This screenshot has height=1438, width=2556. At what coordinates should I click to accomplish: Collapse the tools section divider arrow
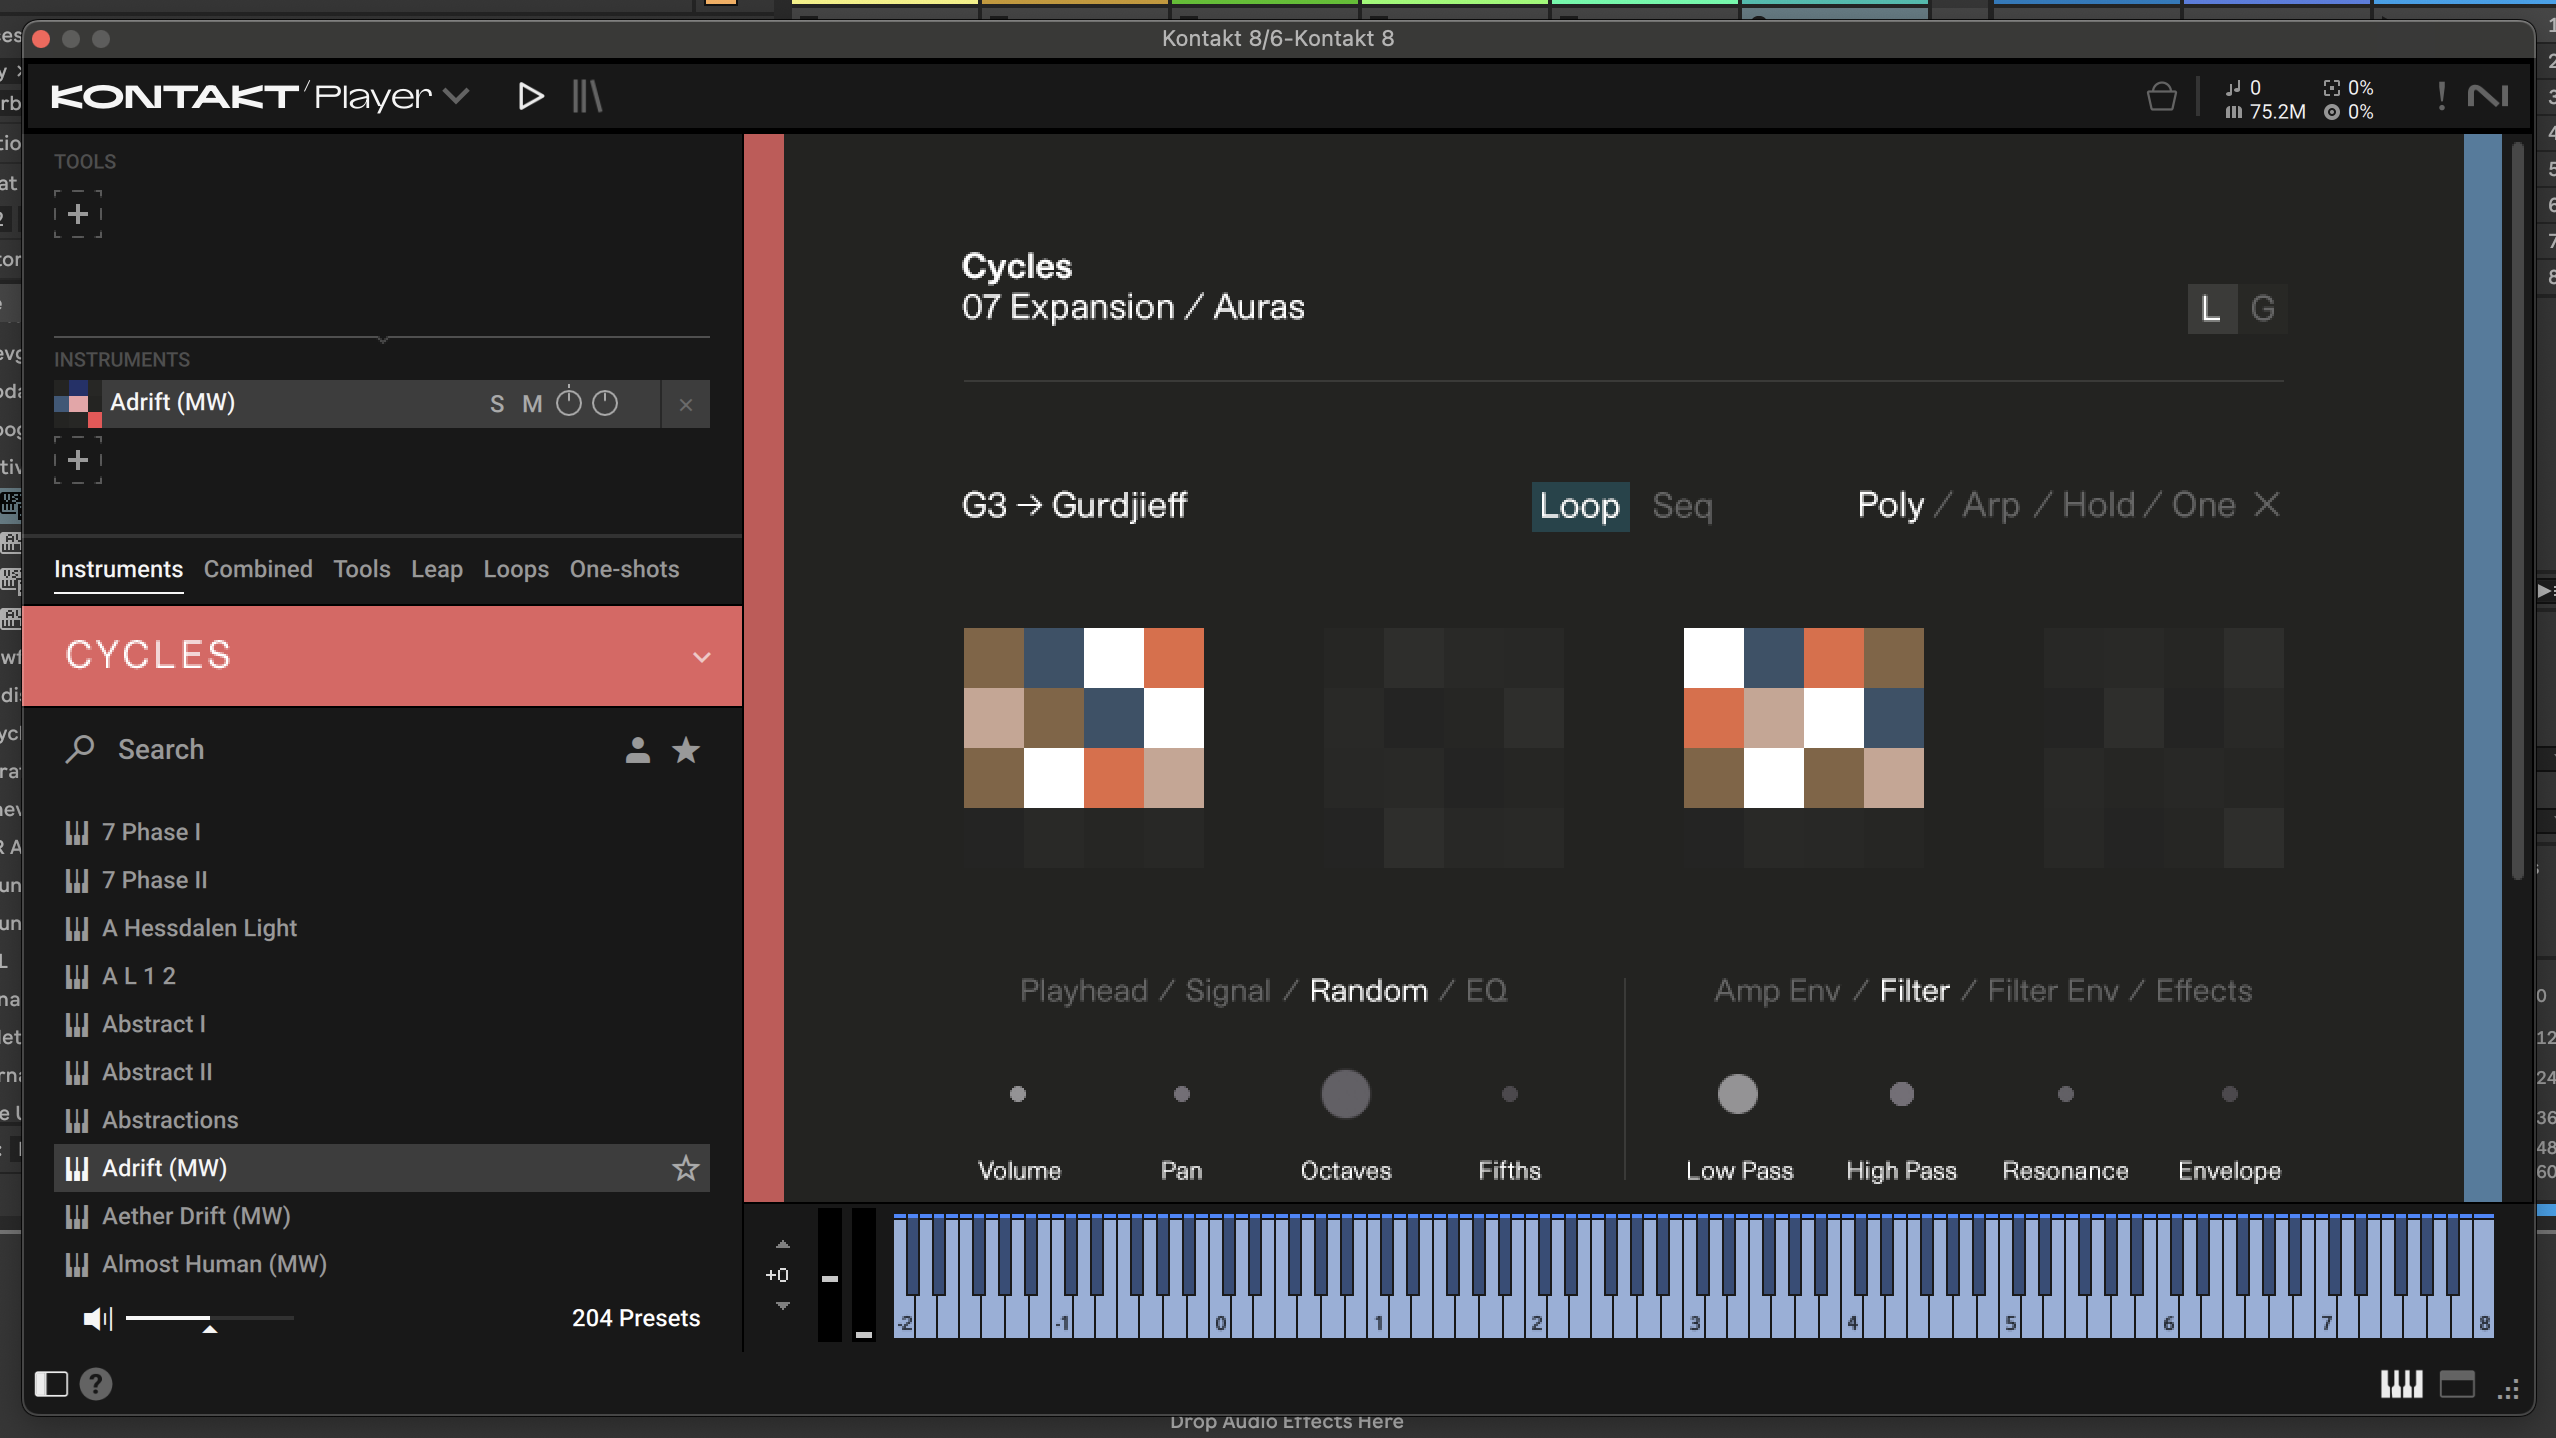pyautogui.click(x=383, y=339)
